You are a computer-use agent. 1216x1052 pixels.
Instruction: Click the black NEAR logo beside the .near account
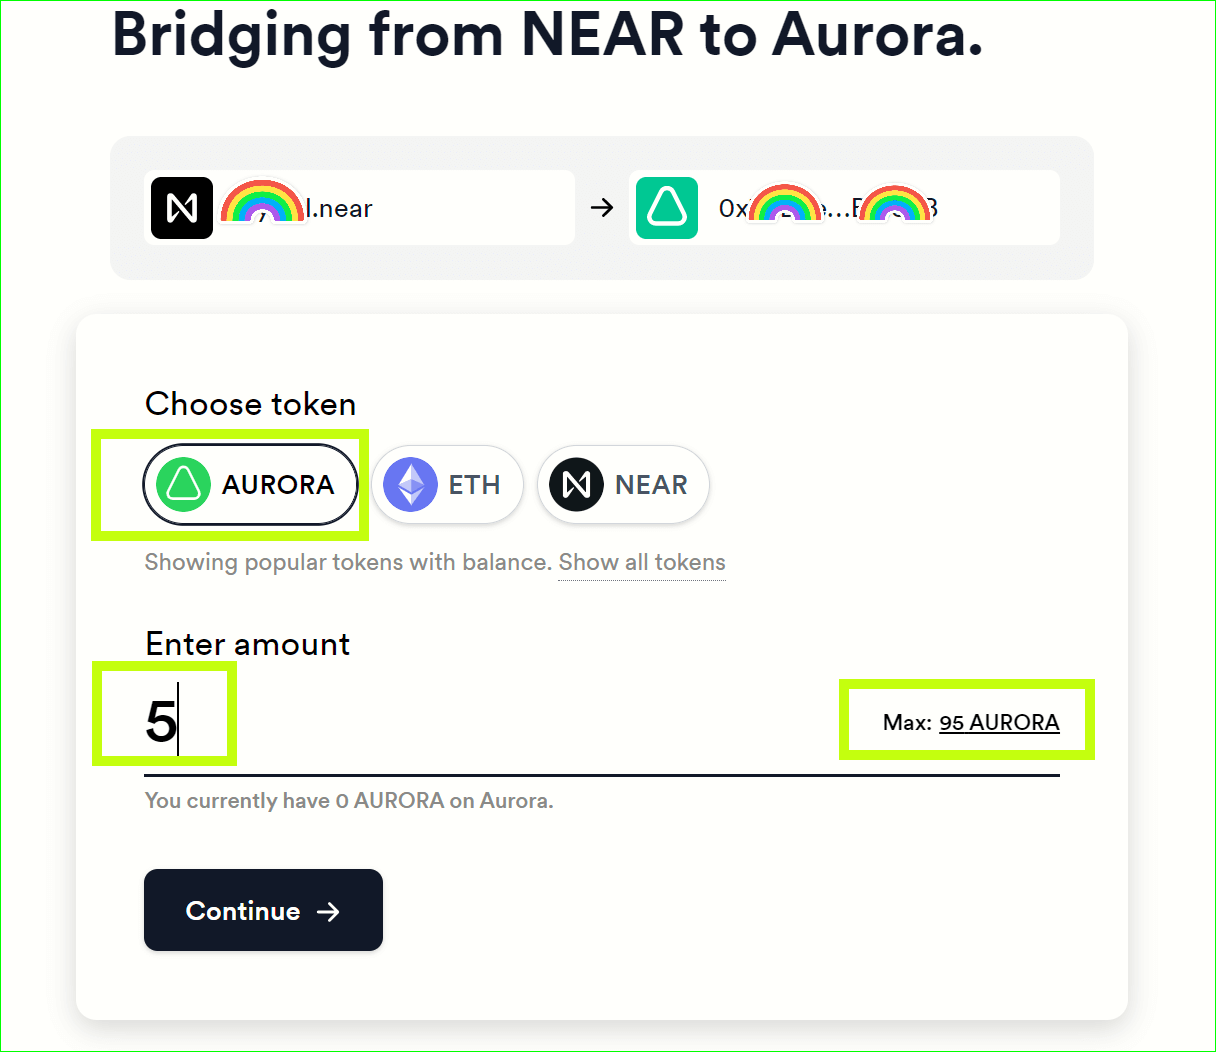pos(182,208)
